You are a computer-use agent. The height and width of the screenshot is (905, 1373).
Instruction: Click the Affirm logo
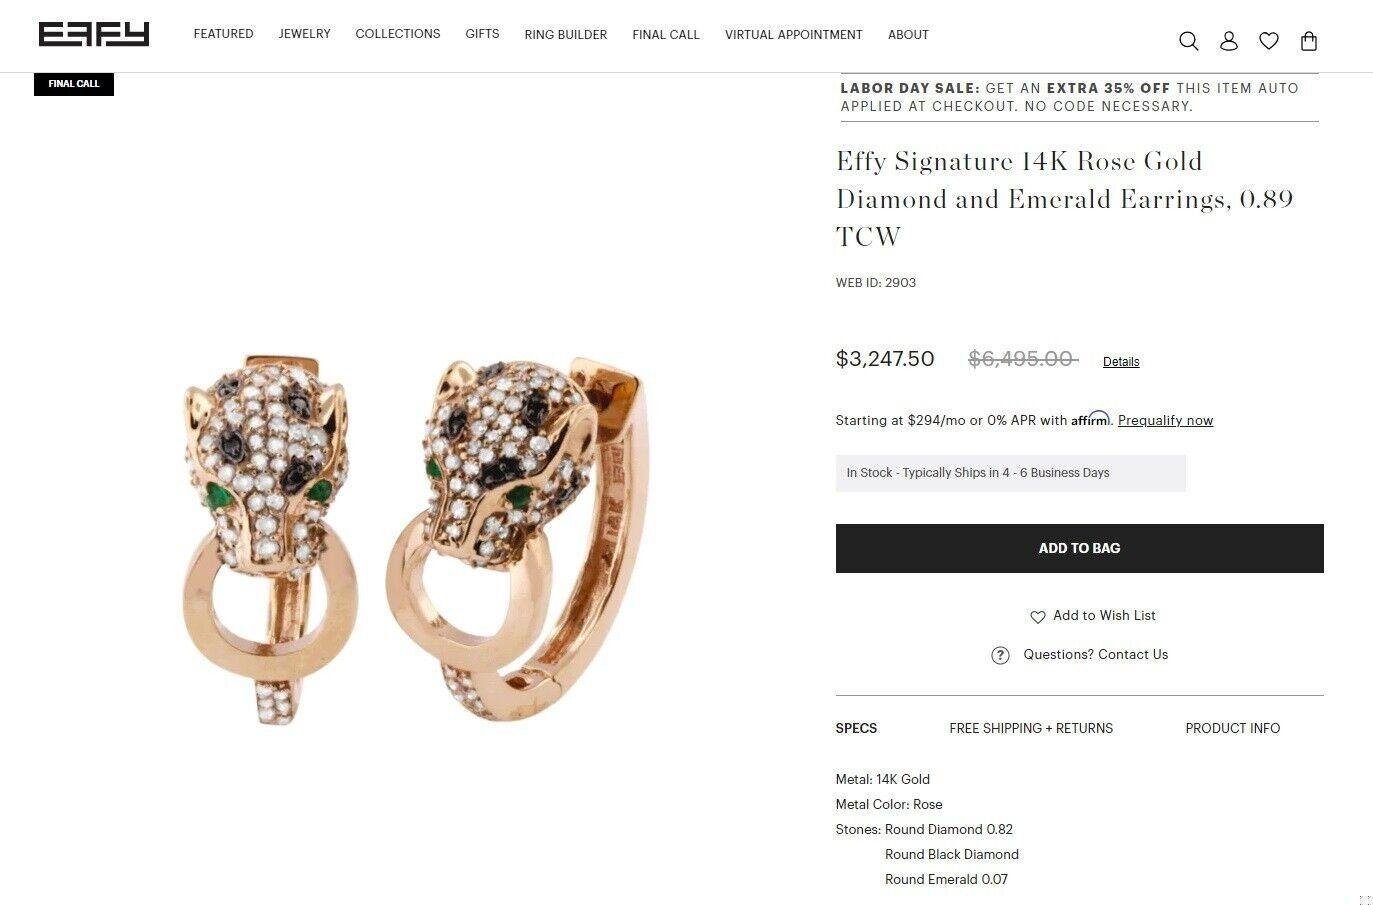click(x=1091, y=419)
